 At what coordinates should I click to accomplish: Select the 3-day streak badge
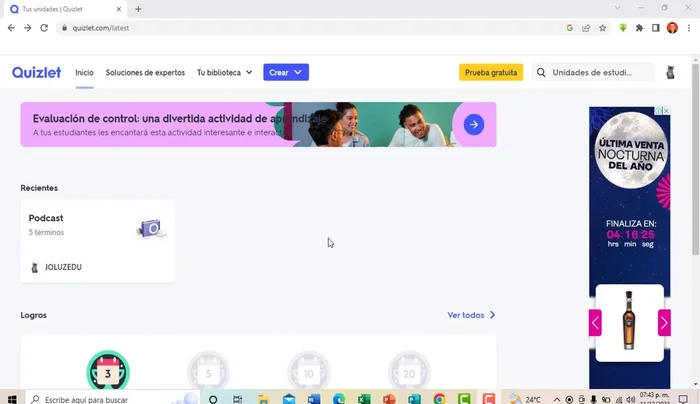108,371
